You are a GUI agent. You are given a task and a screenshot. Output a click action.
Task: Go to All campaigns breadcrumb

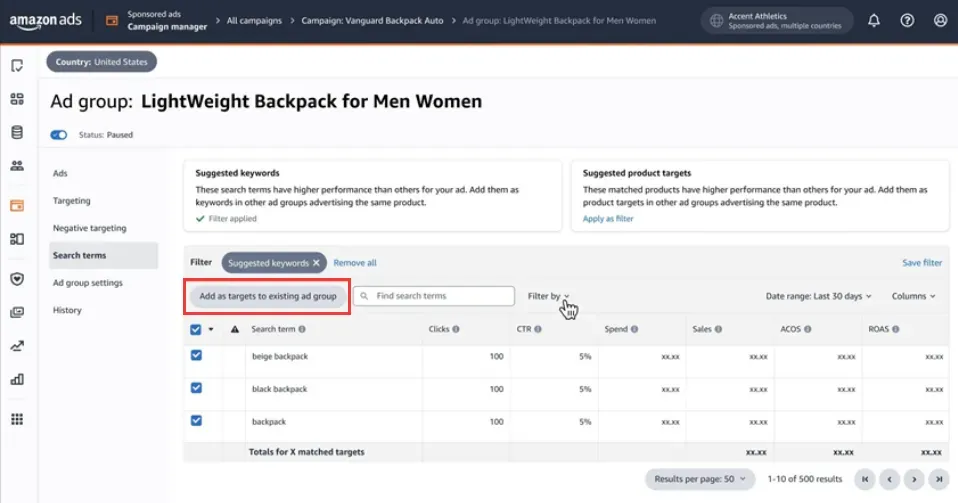[x=254, y=21]
